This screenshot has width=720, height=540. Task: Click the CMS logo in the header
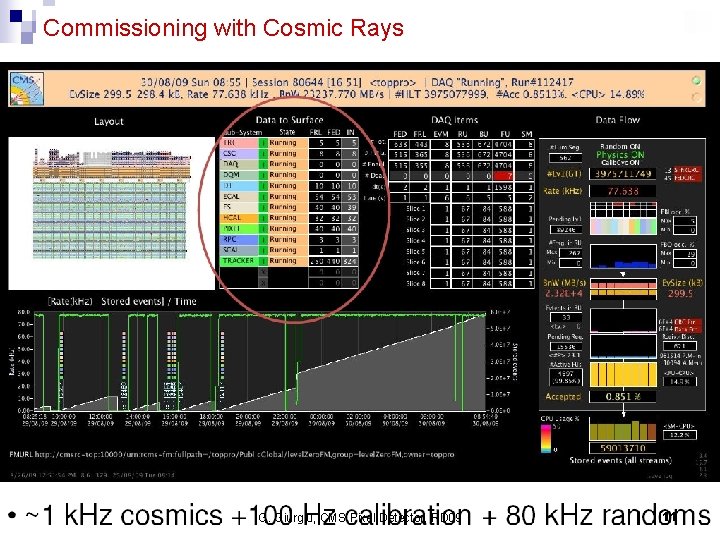click(27, 89)
